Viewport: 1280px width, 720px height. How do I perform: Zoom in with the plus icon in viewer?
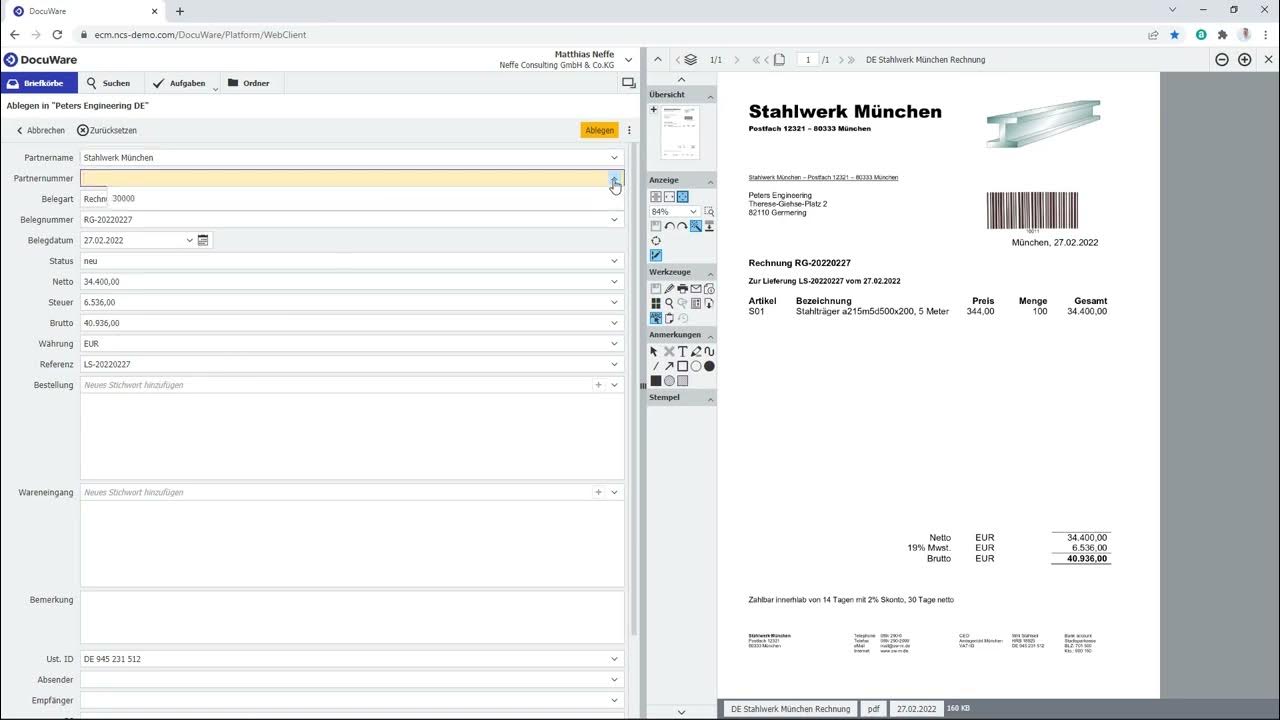[x=1245, y=60]
